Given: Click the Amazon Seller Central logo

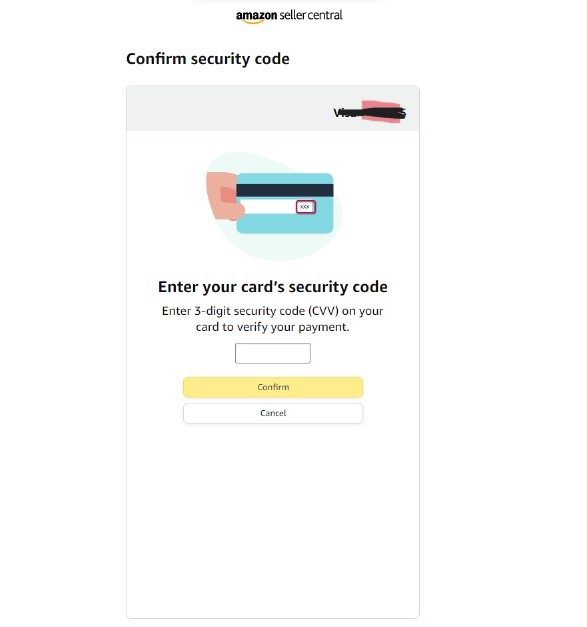Looking at the screenshot, I should click(x=289, y=16).
